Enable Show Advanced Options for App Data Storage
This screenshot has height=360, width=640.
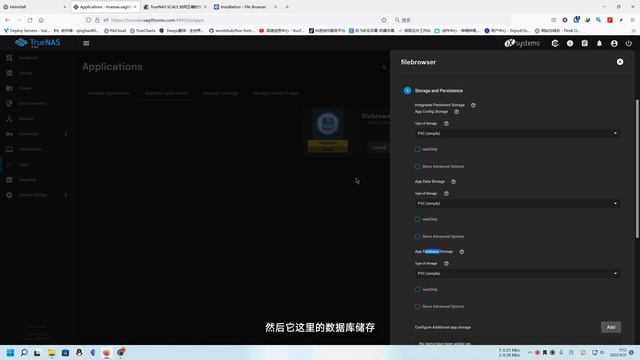point(417,236)
